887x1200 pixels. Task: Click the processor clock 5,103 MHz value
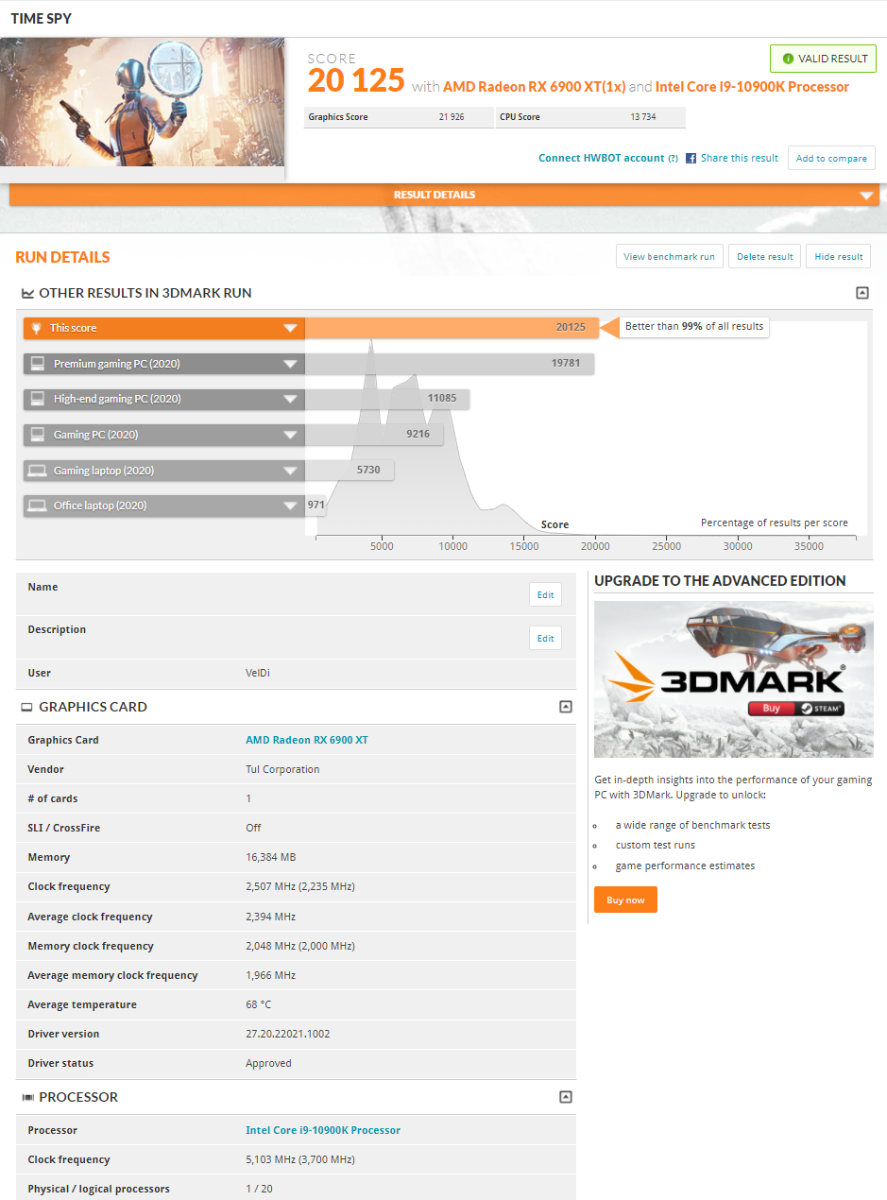300,1160
